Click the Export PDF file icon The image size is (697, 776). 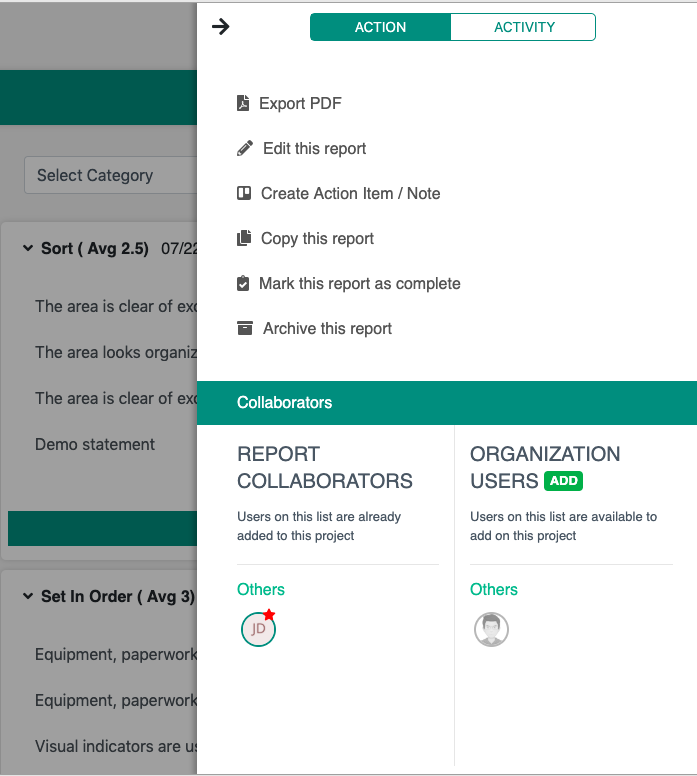pos(242,103)
